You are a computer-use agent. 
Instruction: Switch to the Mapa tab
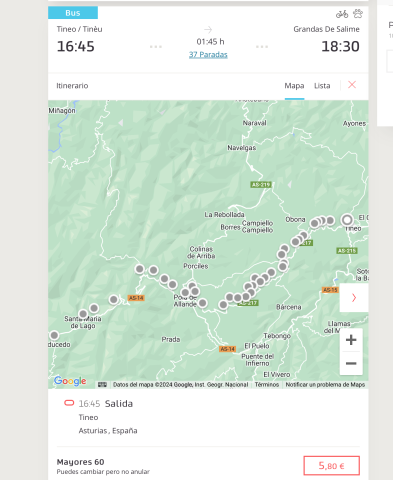pyautogui.click(x=294, y=86)
